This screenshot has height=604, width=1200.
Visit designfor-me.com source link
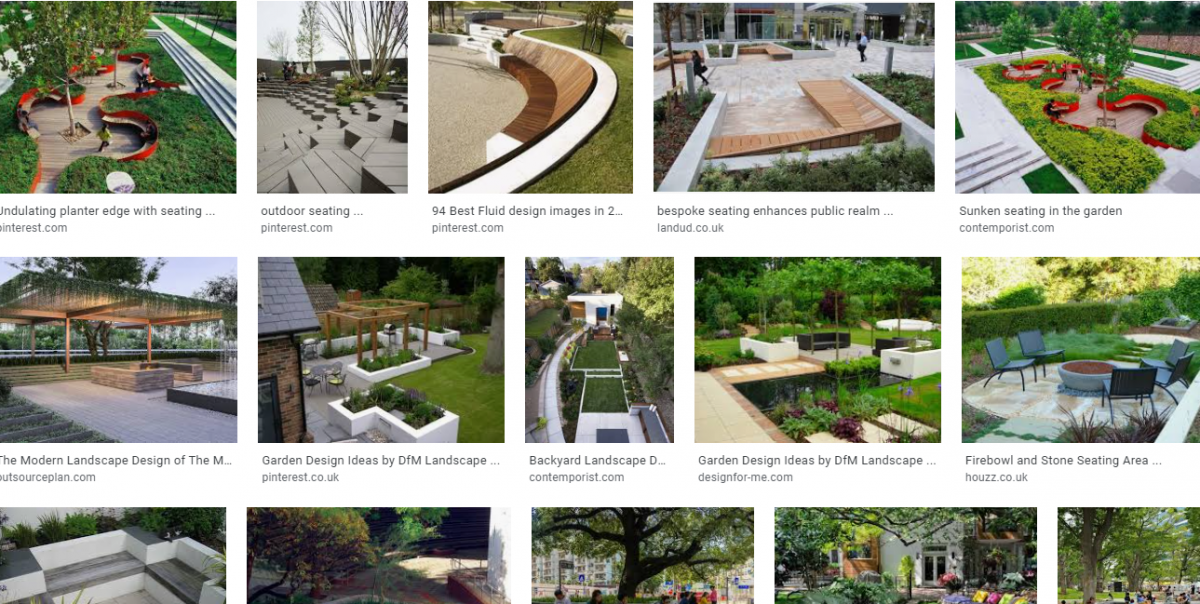point(745,478)
